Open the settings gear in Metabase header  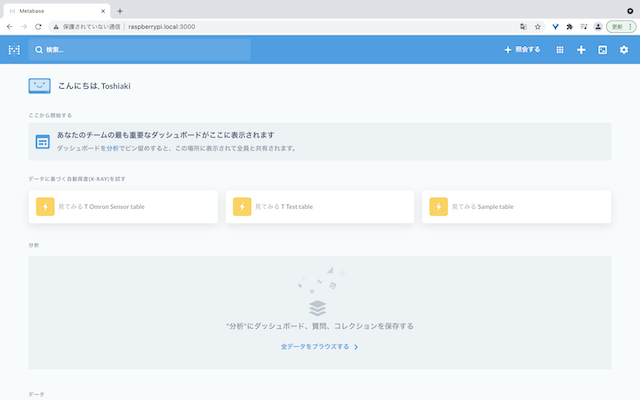click(x=624, y=50)
